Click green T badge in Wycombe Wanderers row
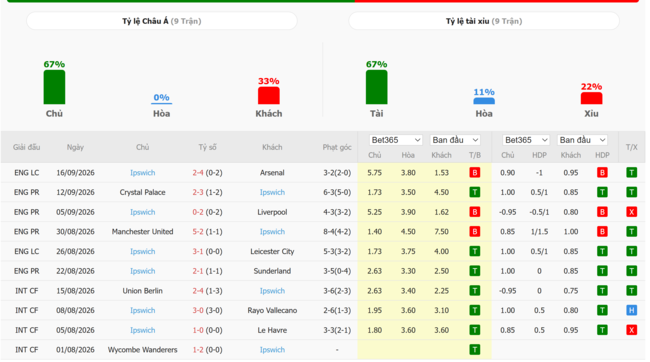This screenshot has width=650, height=362. tap(475, 350)
